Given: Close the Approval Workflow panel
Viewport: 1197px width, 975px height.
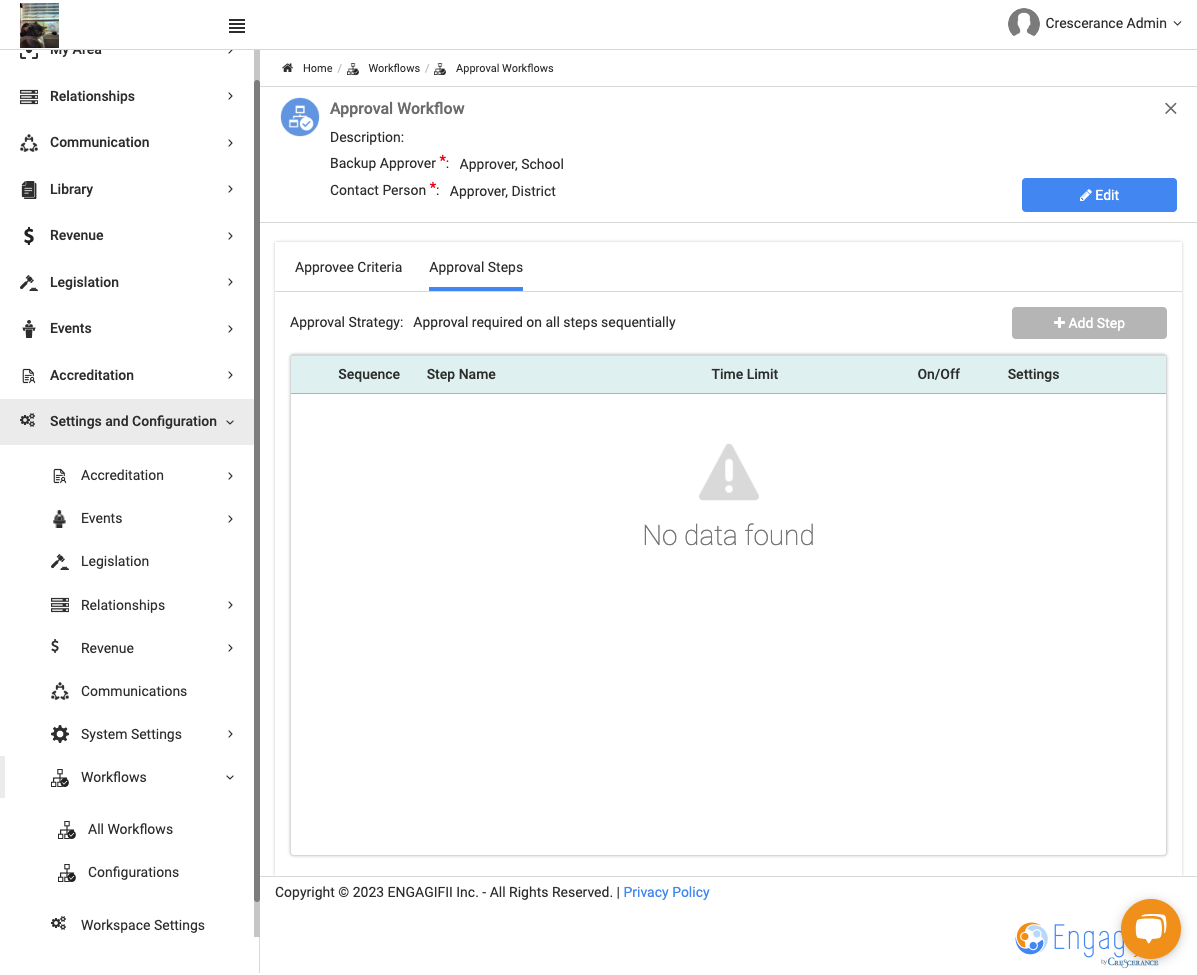Looking at the screenshot, I should pos(1170,108).
